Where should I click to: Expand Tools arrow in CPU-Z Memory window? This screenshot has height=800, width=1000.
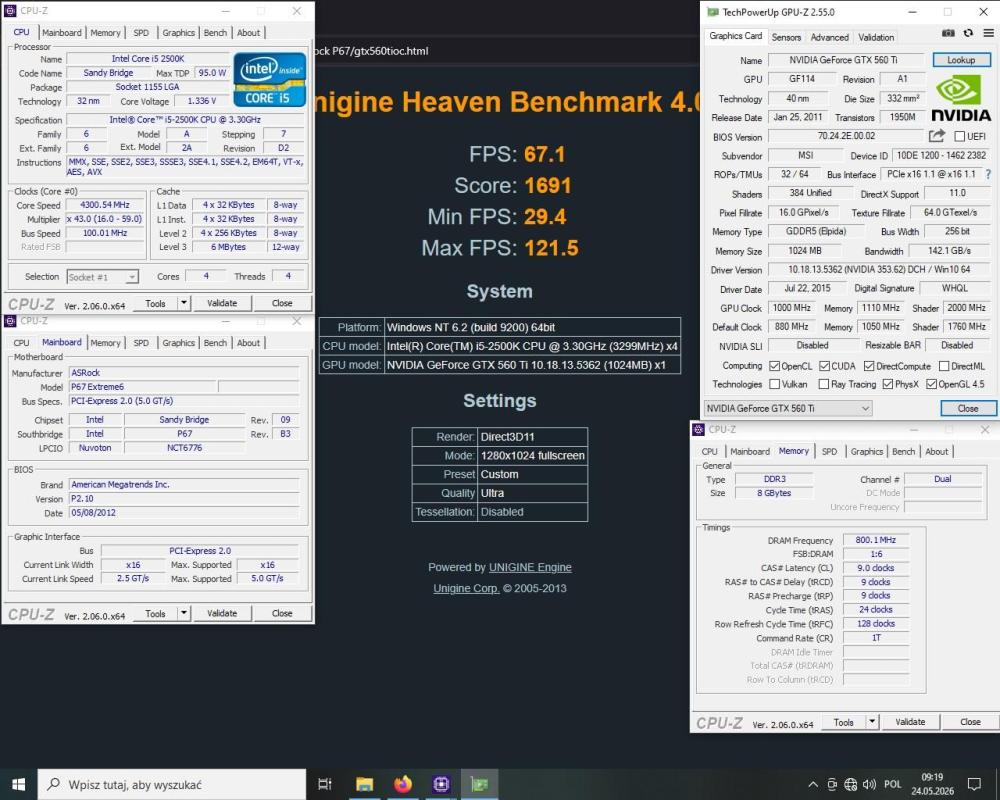[x=872, y=722]
